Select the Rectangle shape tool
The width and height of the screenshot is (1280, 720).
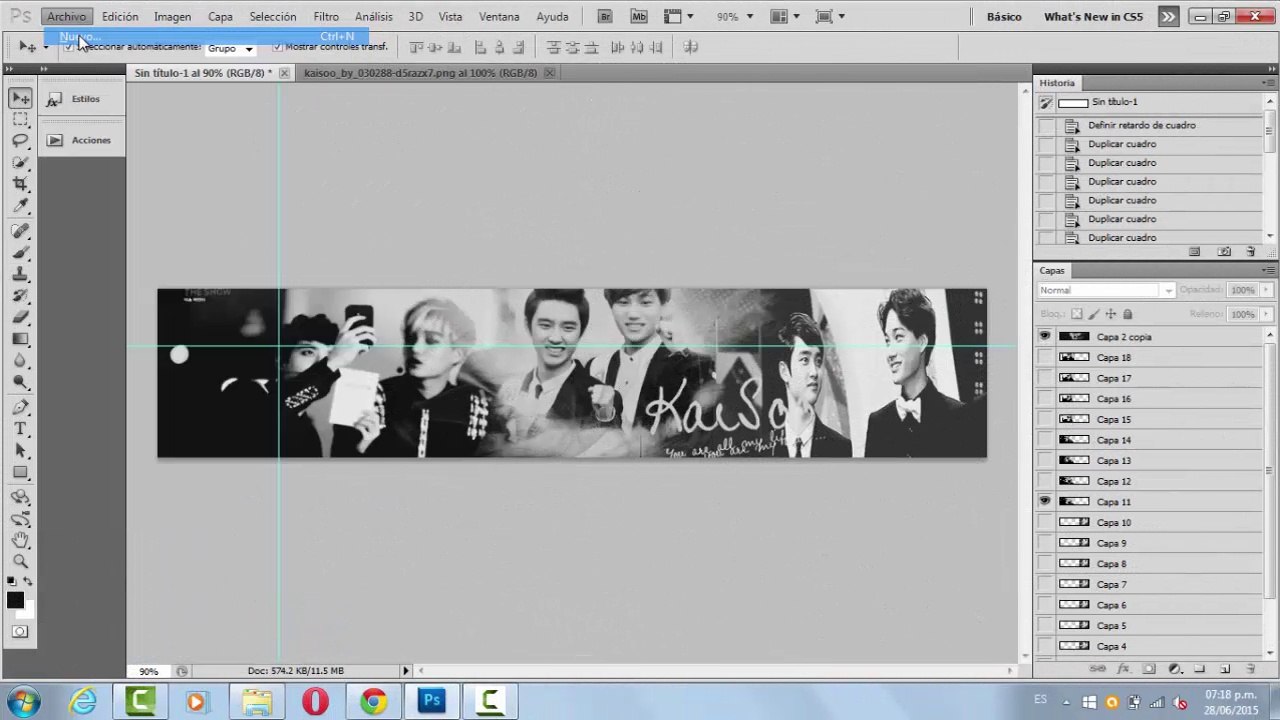click(20, 472)
